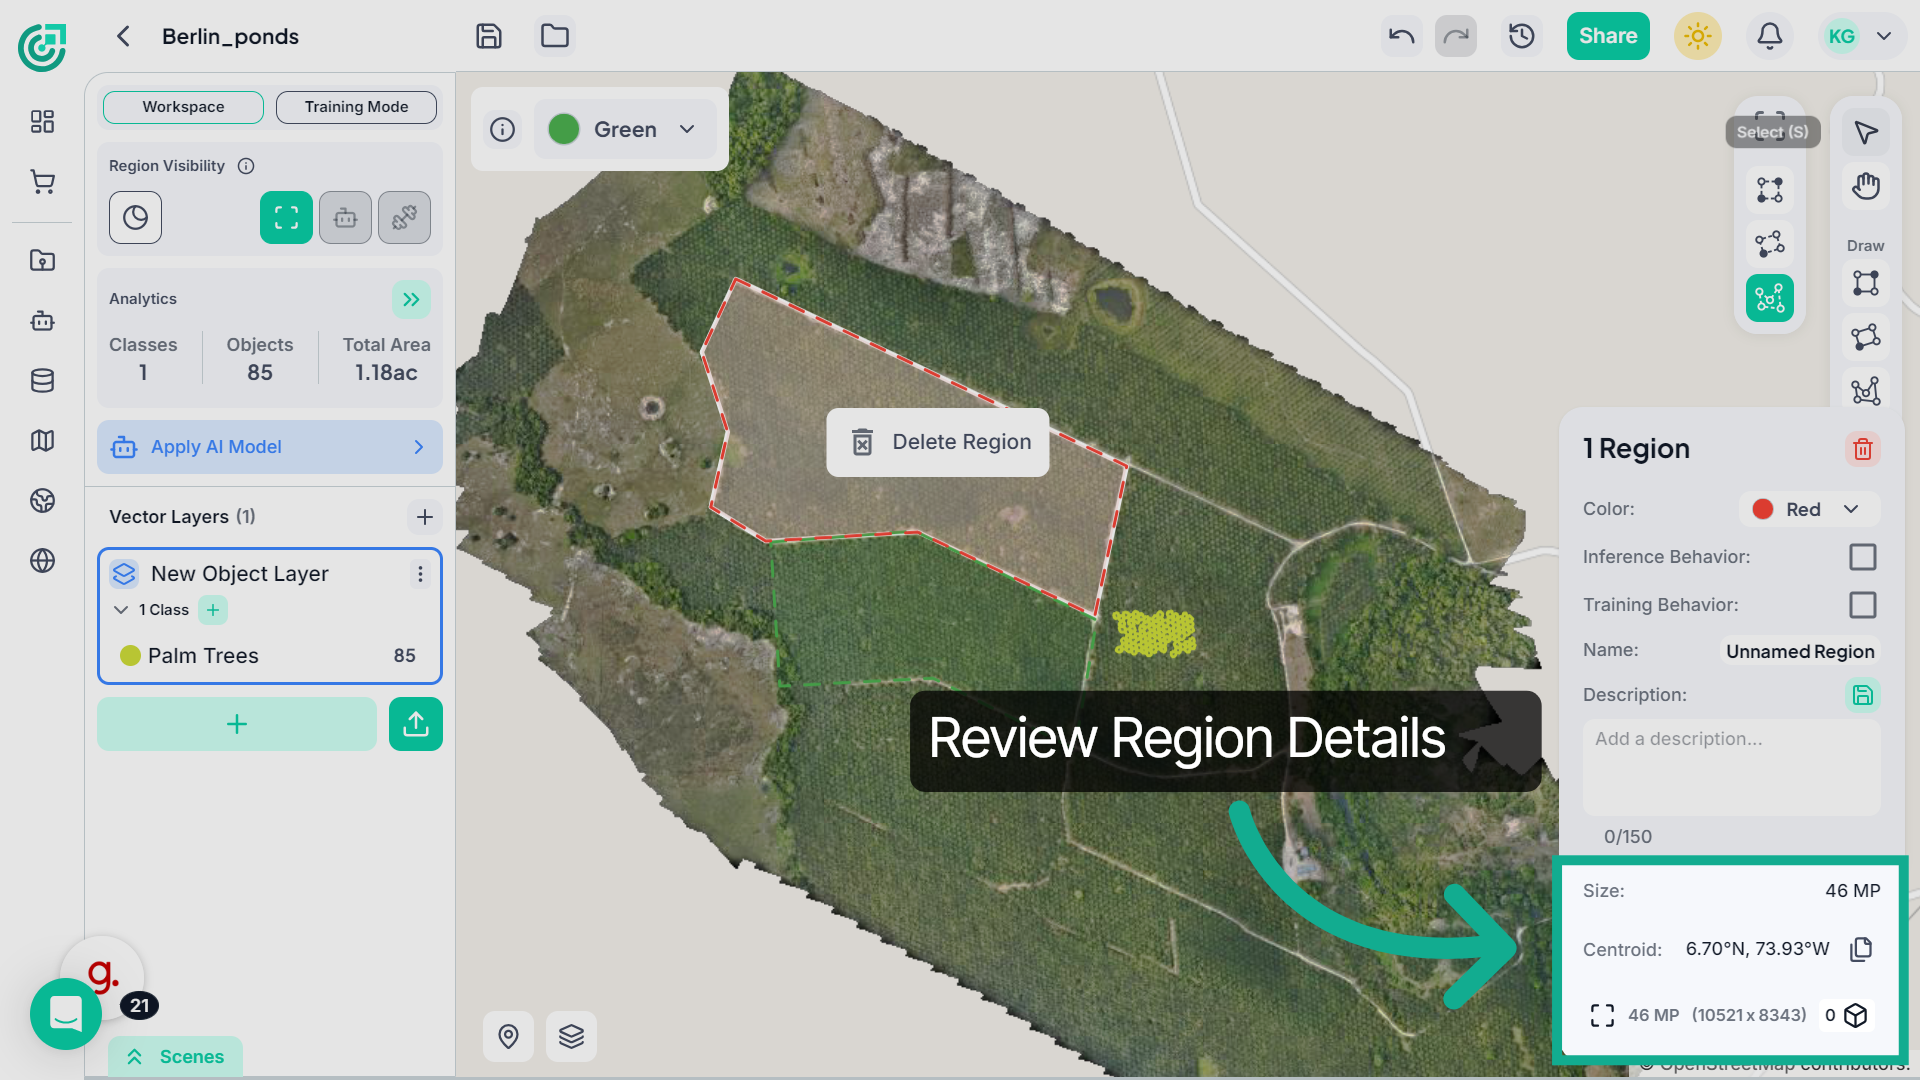This screenshot has height=1080, width=1920.
Task: Save the region description
Action: (1863, 695)
